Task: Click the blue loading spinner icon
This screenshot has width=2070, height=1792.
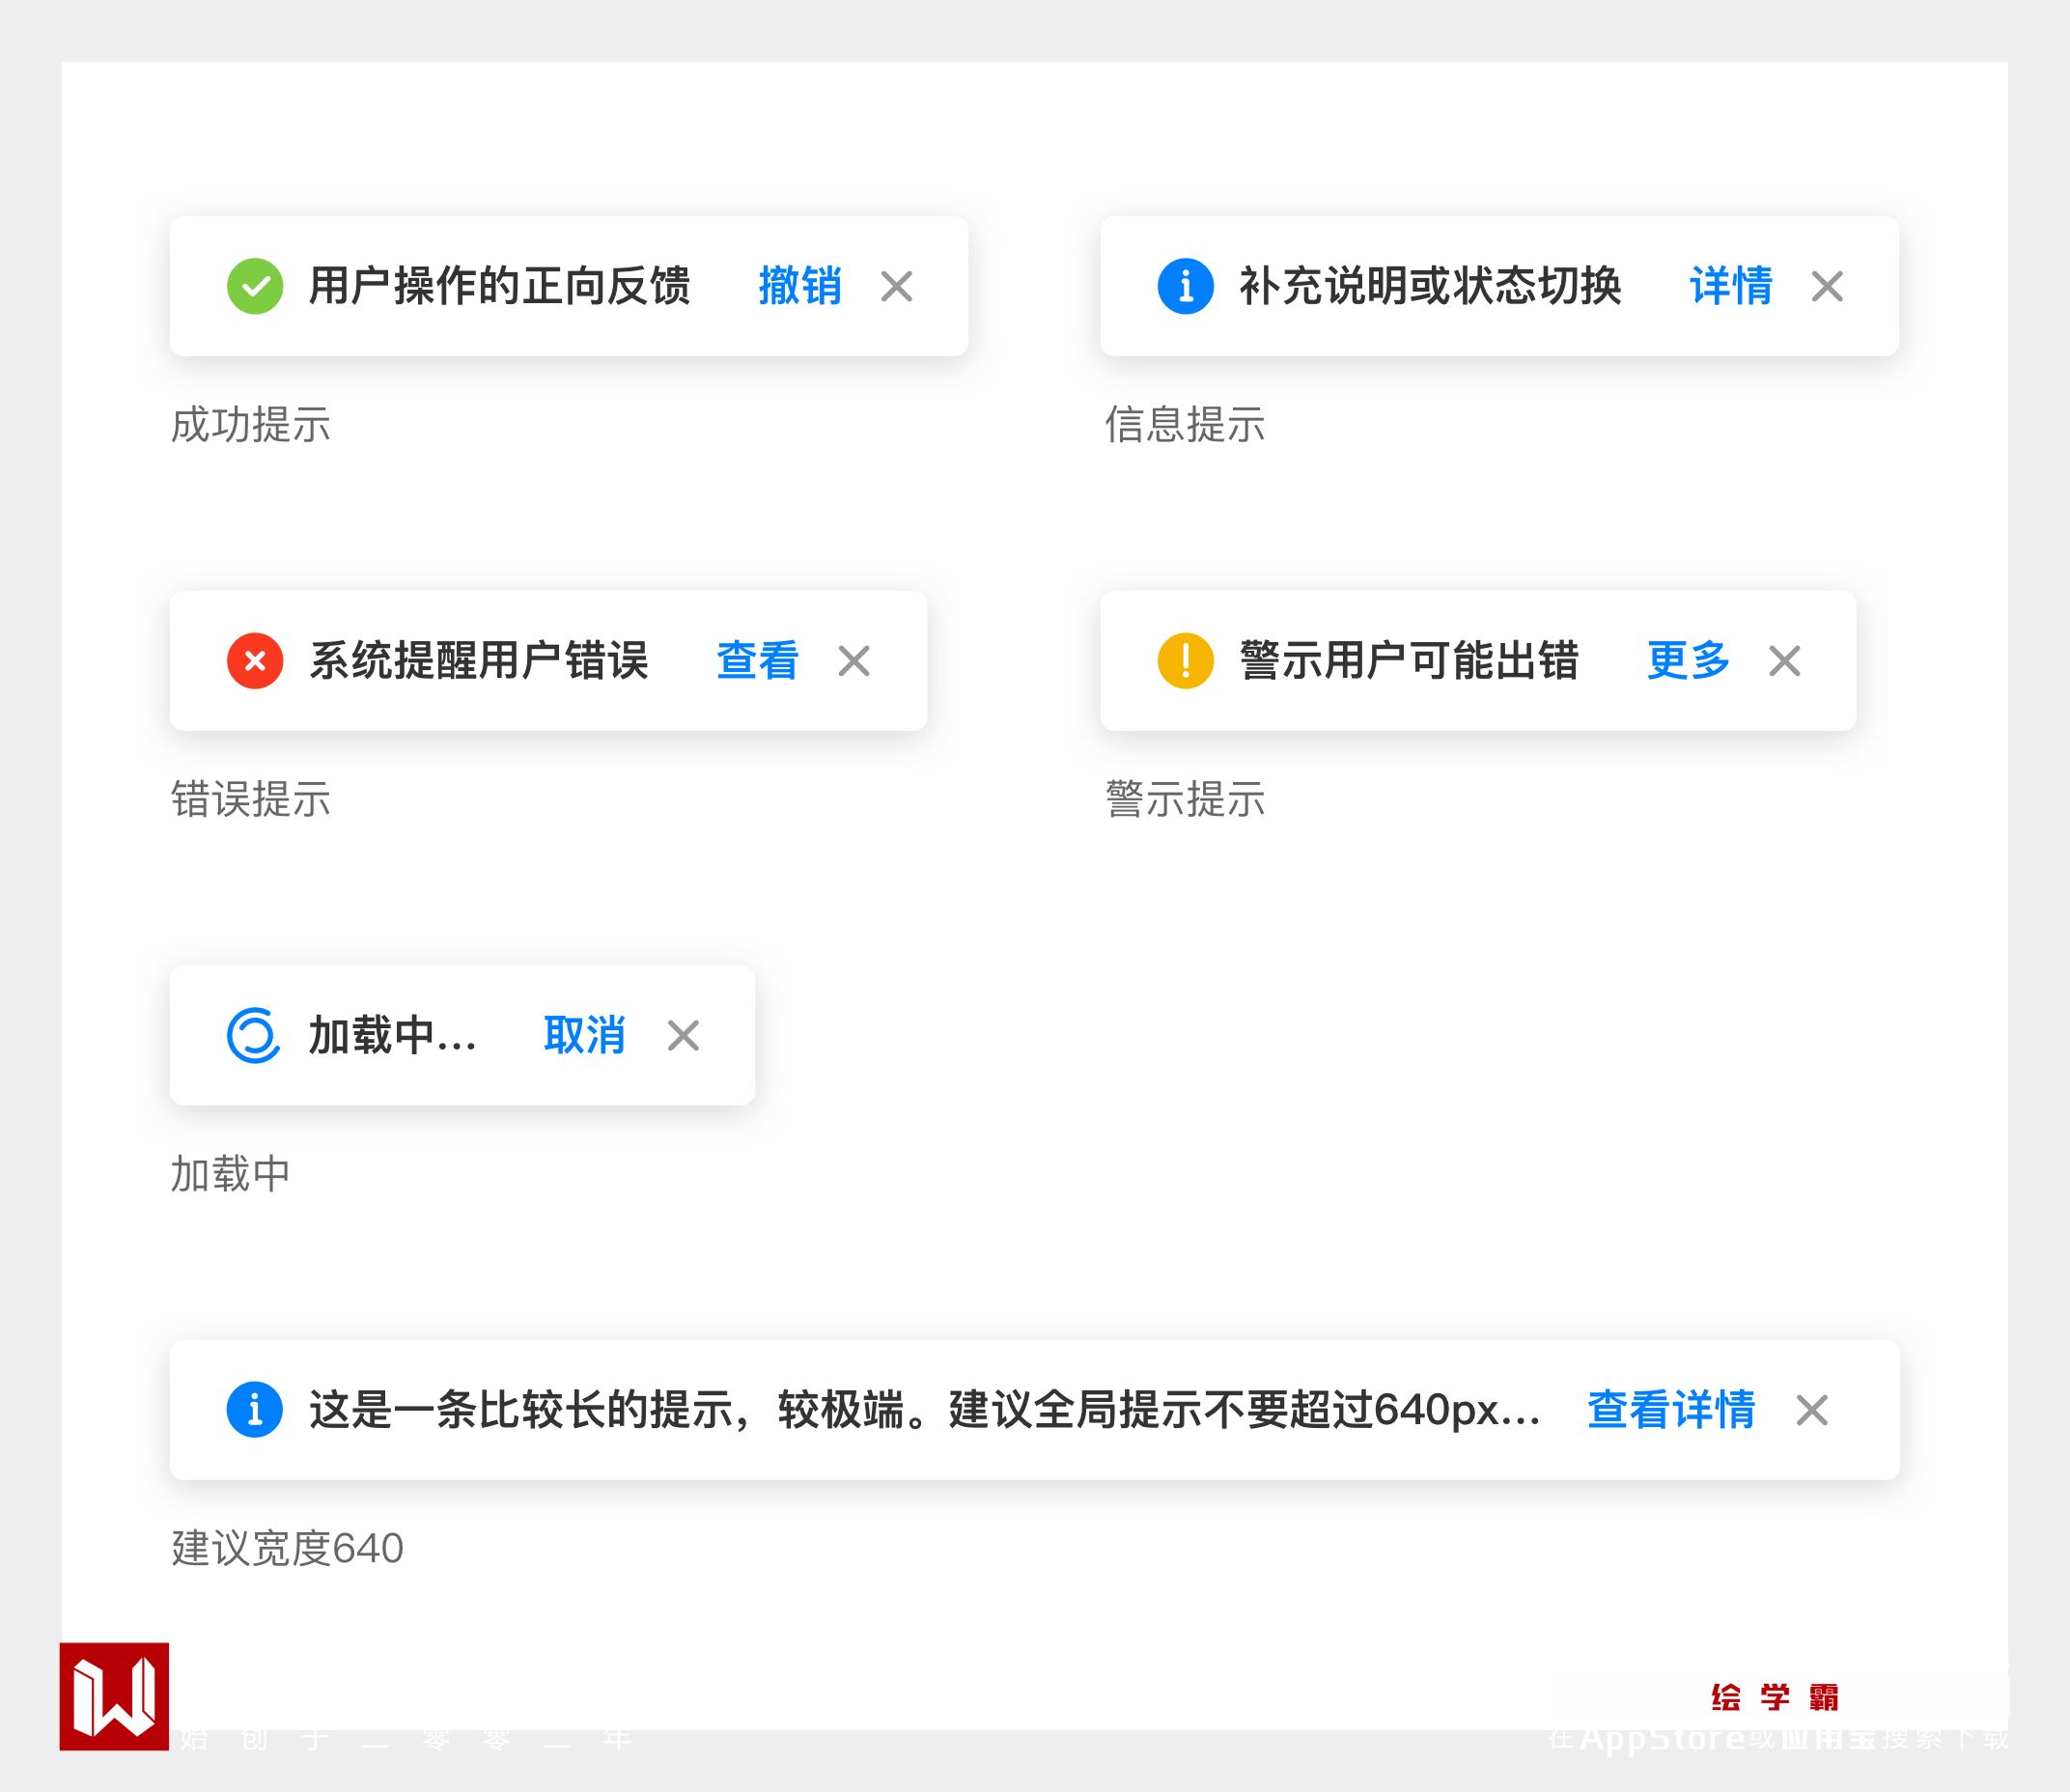Action: 254,1035
